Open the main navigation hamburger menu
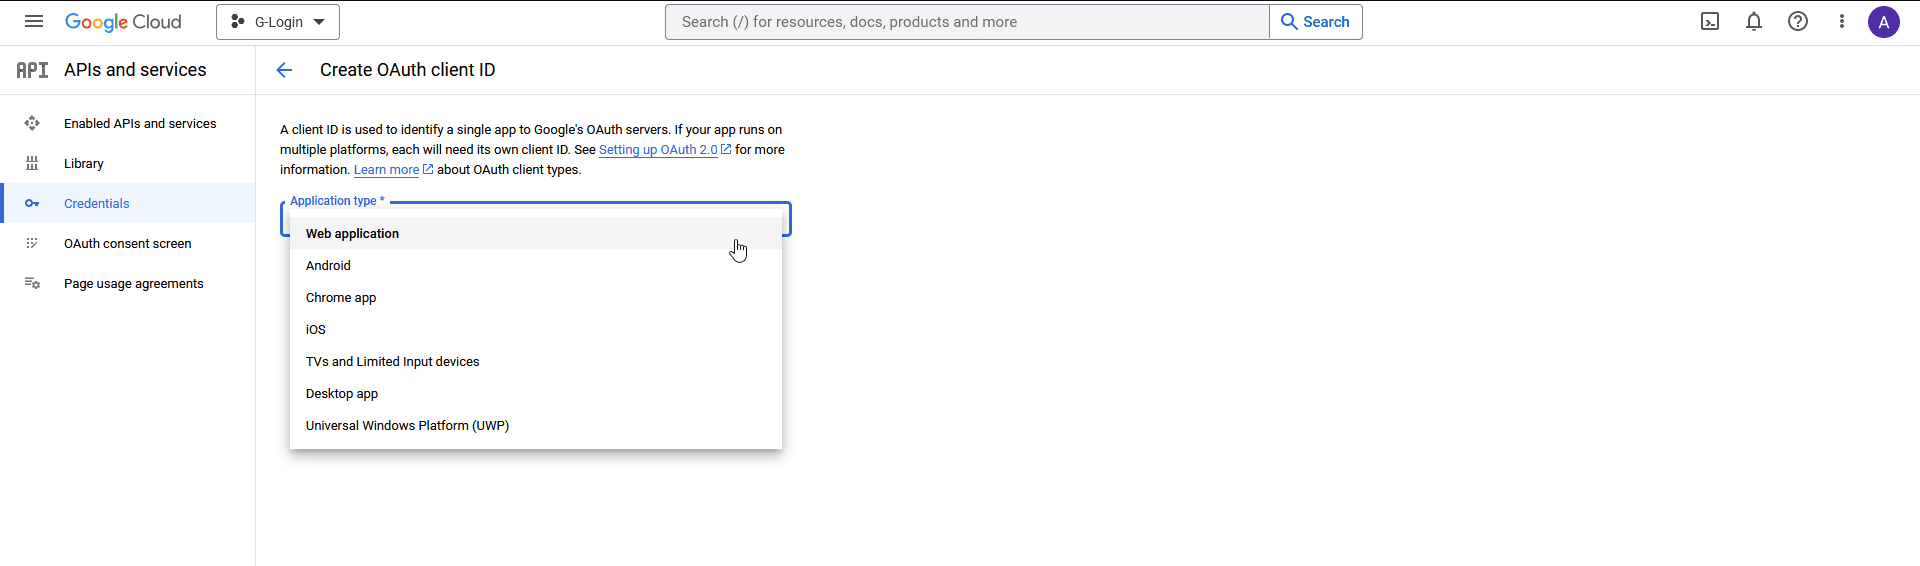The width and height of the screenshot is (1920, 566). point(34,21)
